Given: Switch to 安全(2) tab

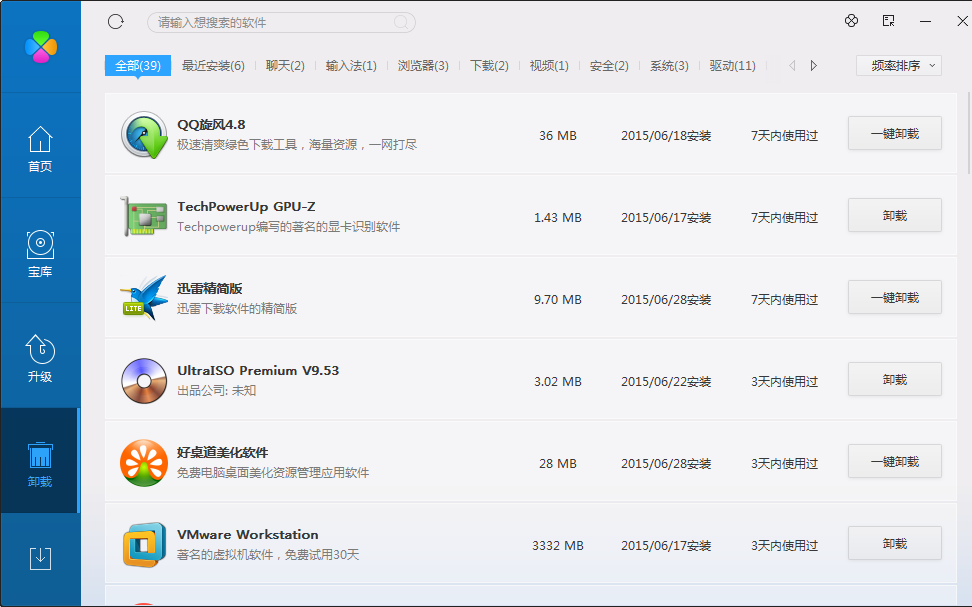Looking at the screenshot, I should tap(609, 66).
